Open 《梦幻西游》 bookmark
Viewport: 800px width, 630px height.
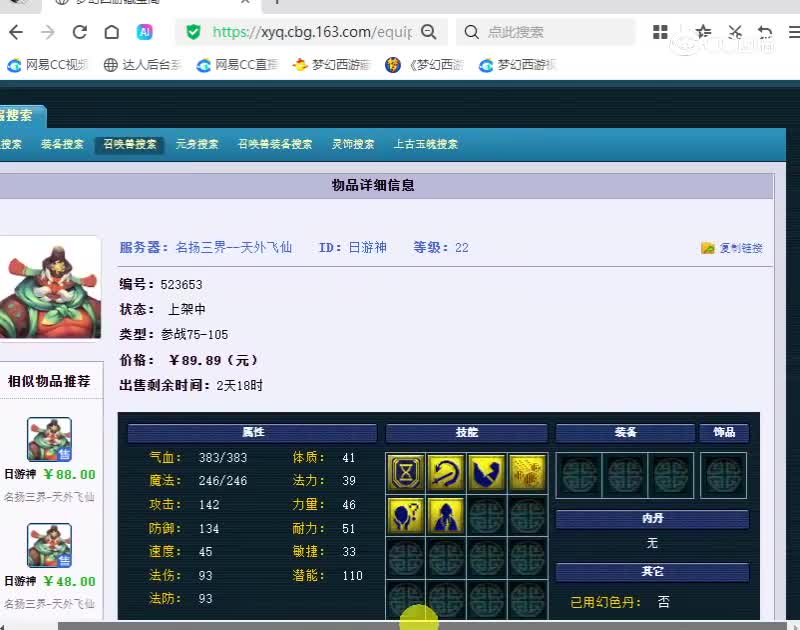pyautogui.click(x=424, y=65)
